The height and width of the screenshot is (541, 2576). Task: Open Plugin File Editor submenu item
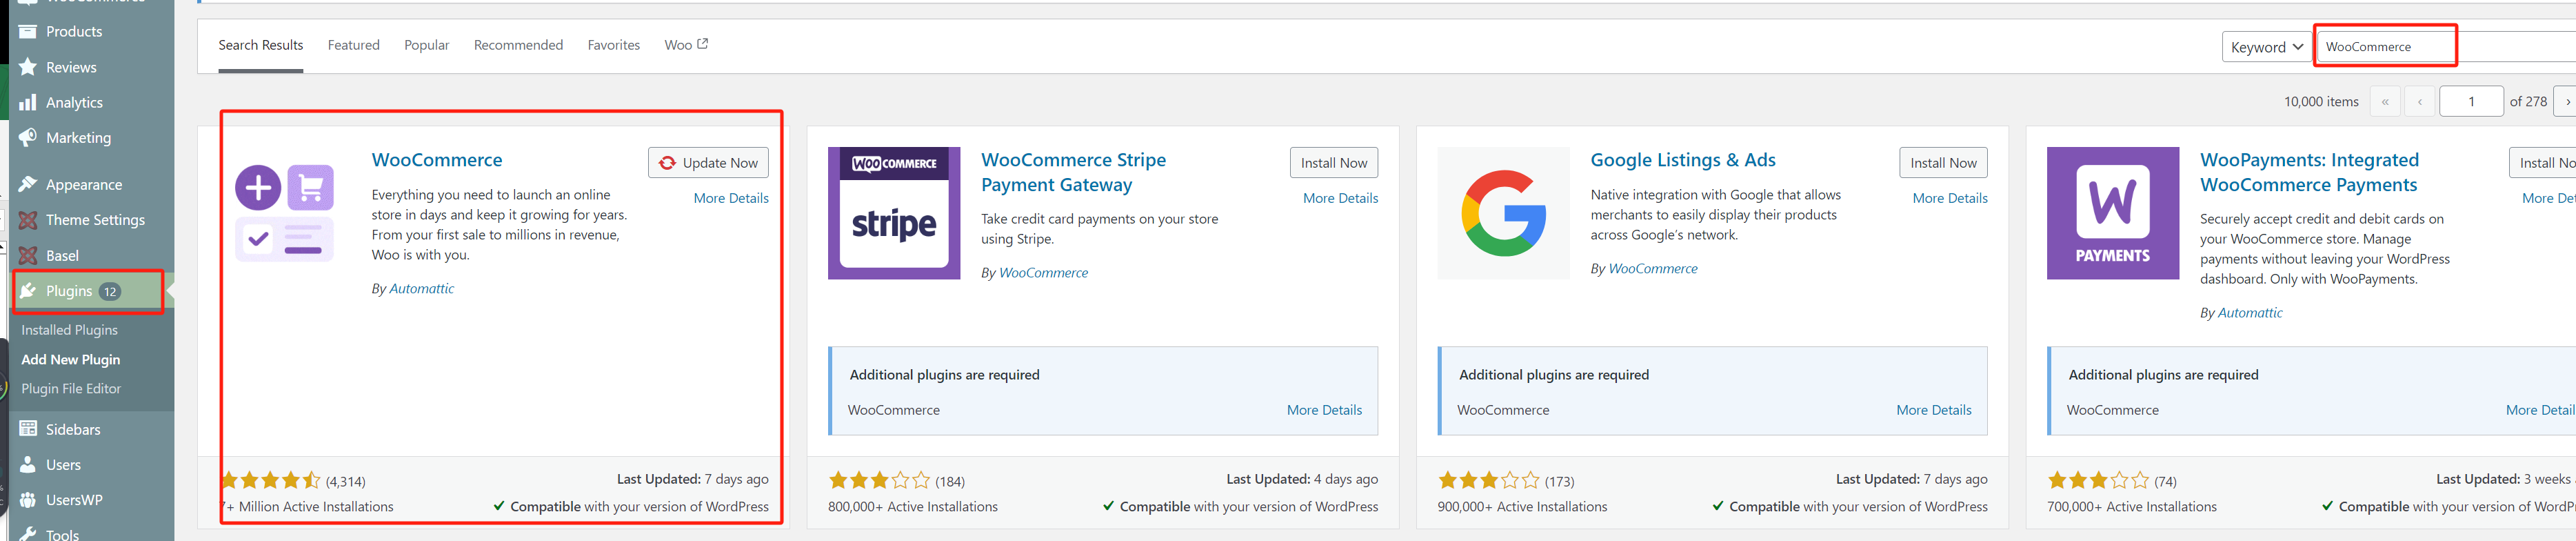(x=71, y=388)
